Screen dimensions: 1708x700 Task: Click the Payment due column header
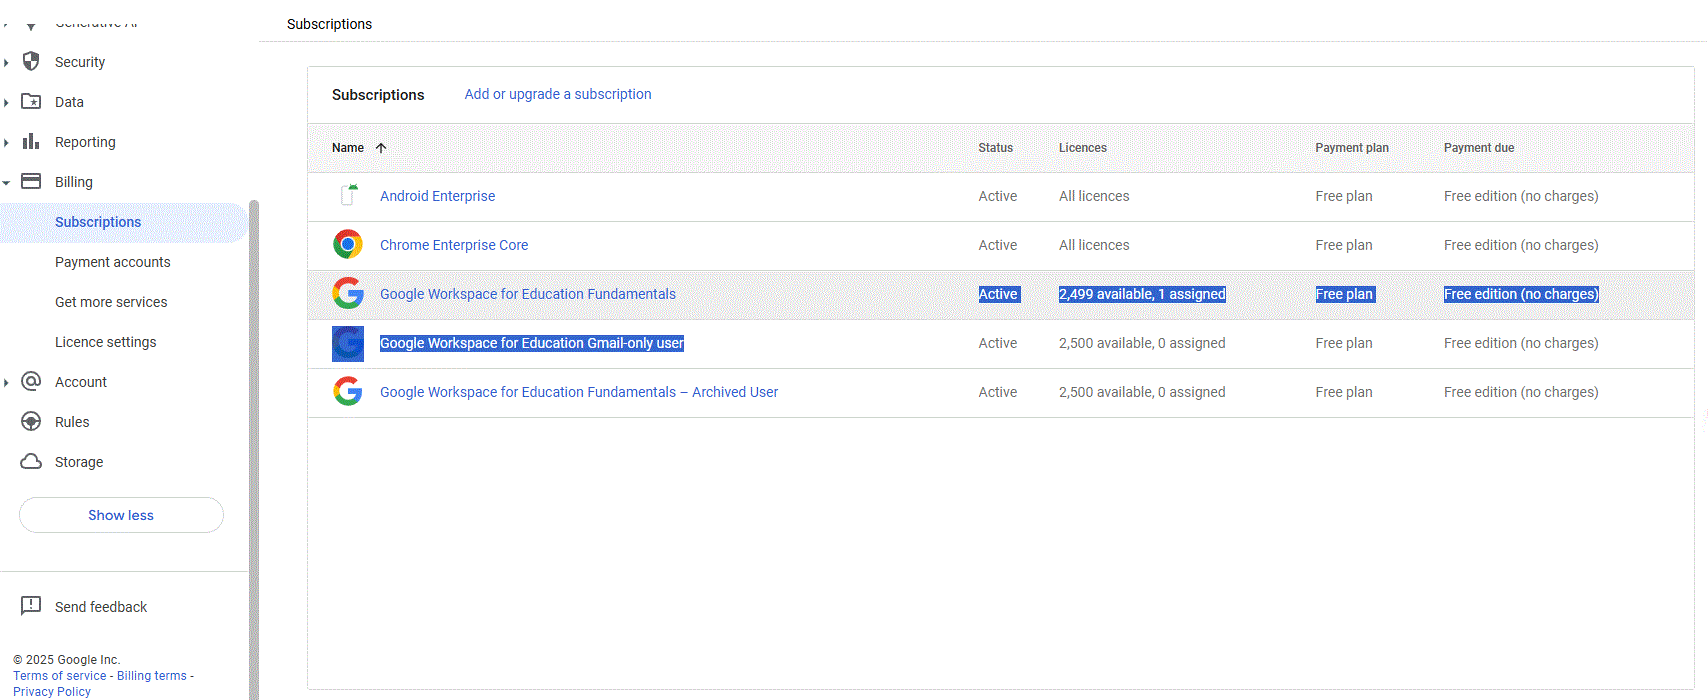(1479, 148)
